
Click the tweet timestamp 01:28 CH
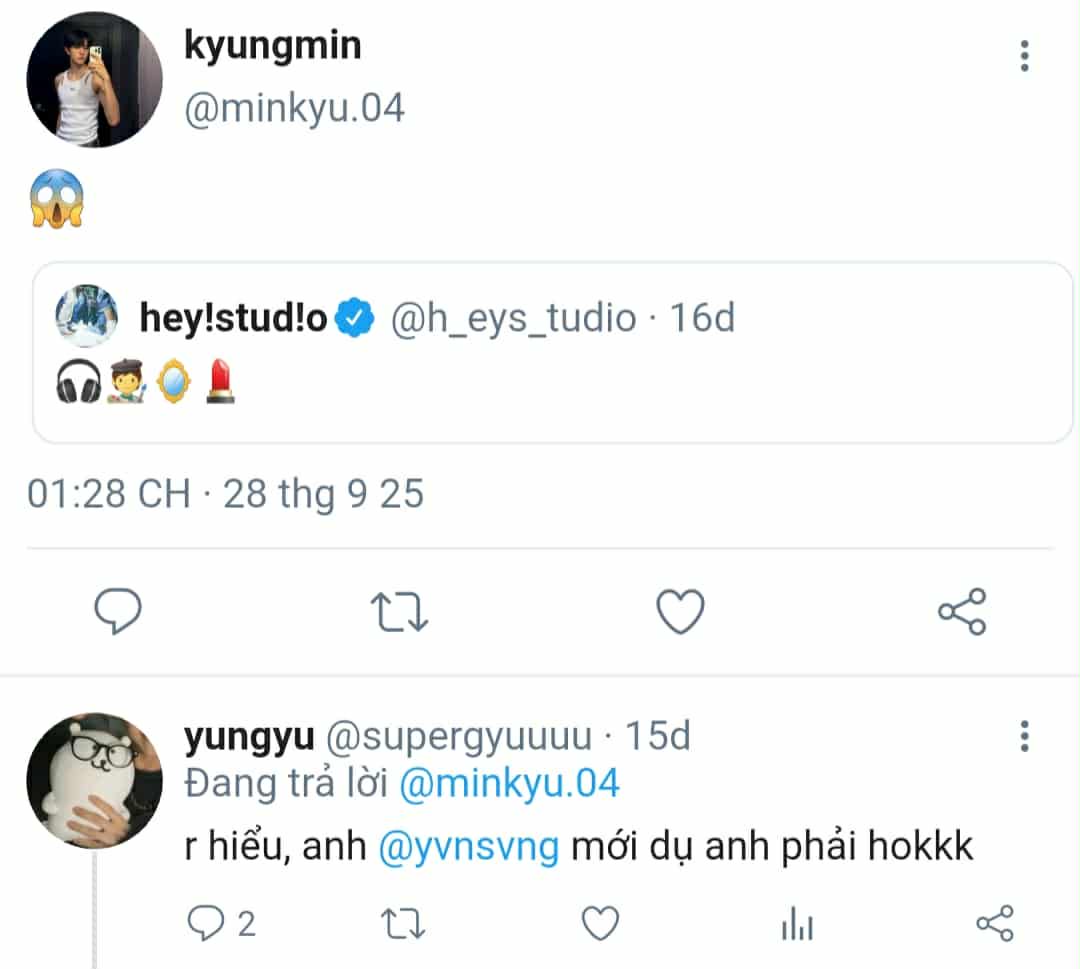click(108, 494)
